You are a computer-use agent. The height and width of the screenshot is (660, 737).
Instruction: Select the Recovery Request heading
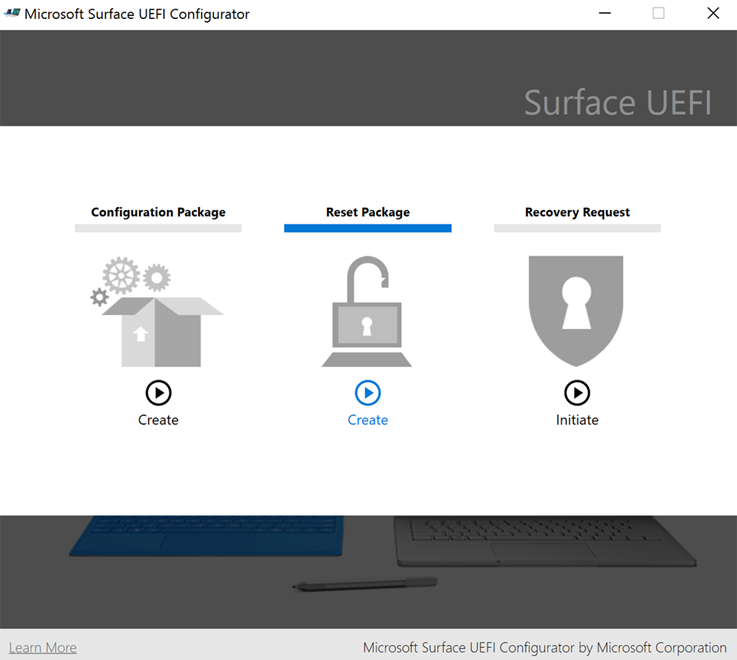pyautogui.click(x=577, y=212)
